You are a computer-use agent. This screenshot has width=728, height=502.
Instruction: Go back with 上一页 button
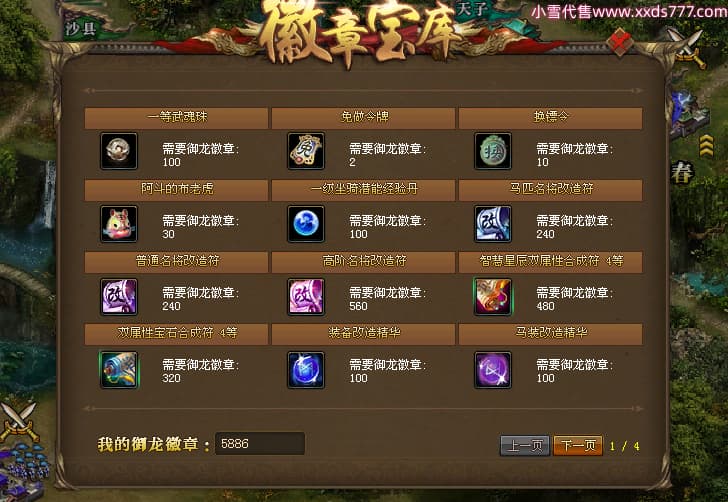click(x=525, y=446)
